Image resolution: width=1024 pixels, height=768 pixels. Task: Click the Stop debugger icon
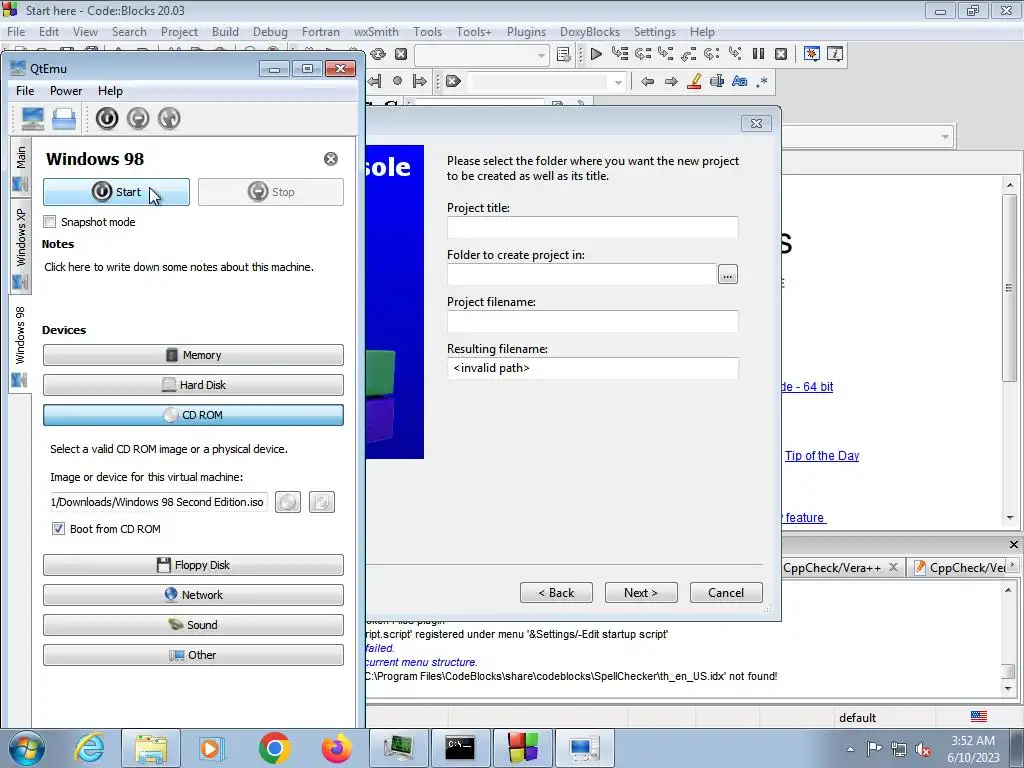point(781,54)
